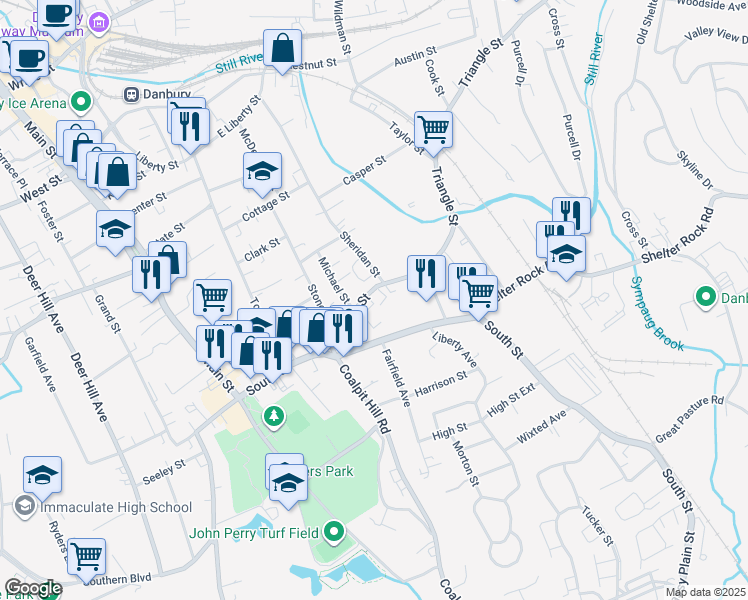Viewport: 748px width, 600px height.
Task: Select the shopping cart marker near Southern Blvd
Action: point(86,555)
